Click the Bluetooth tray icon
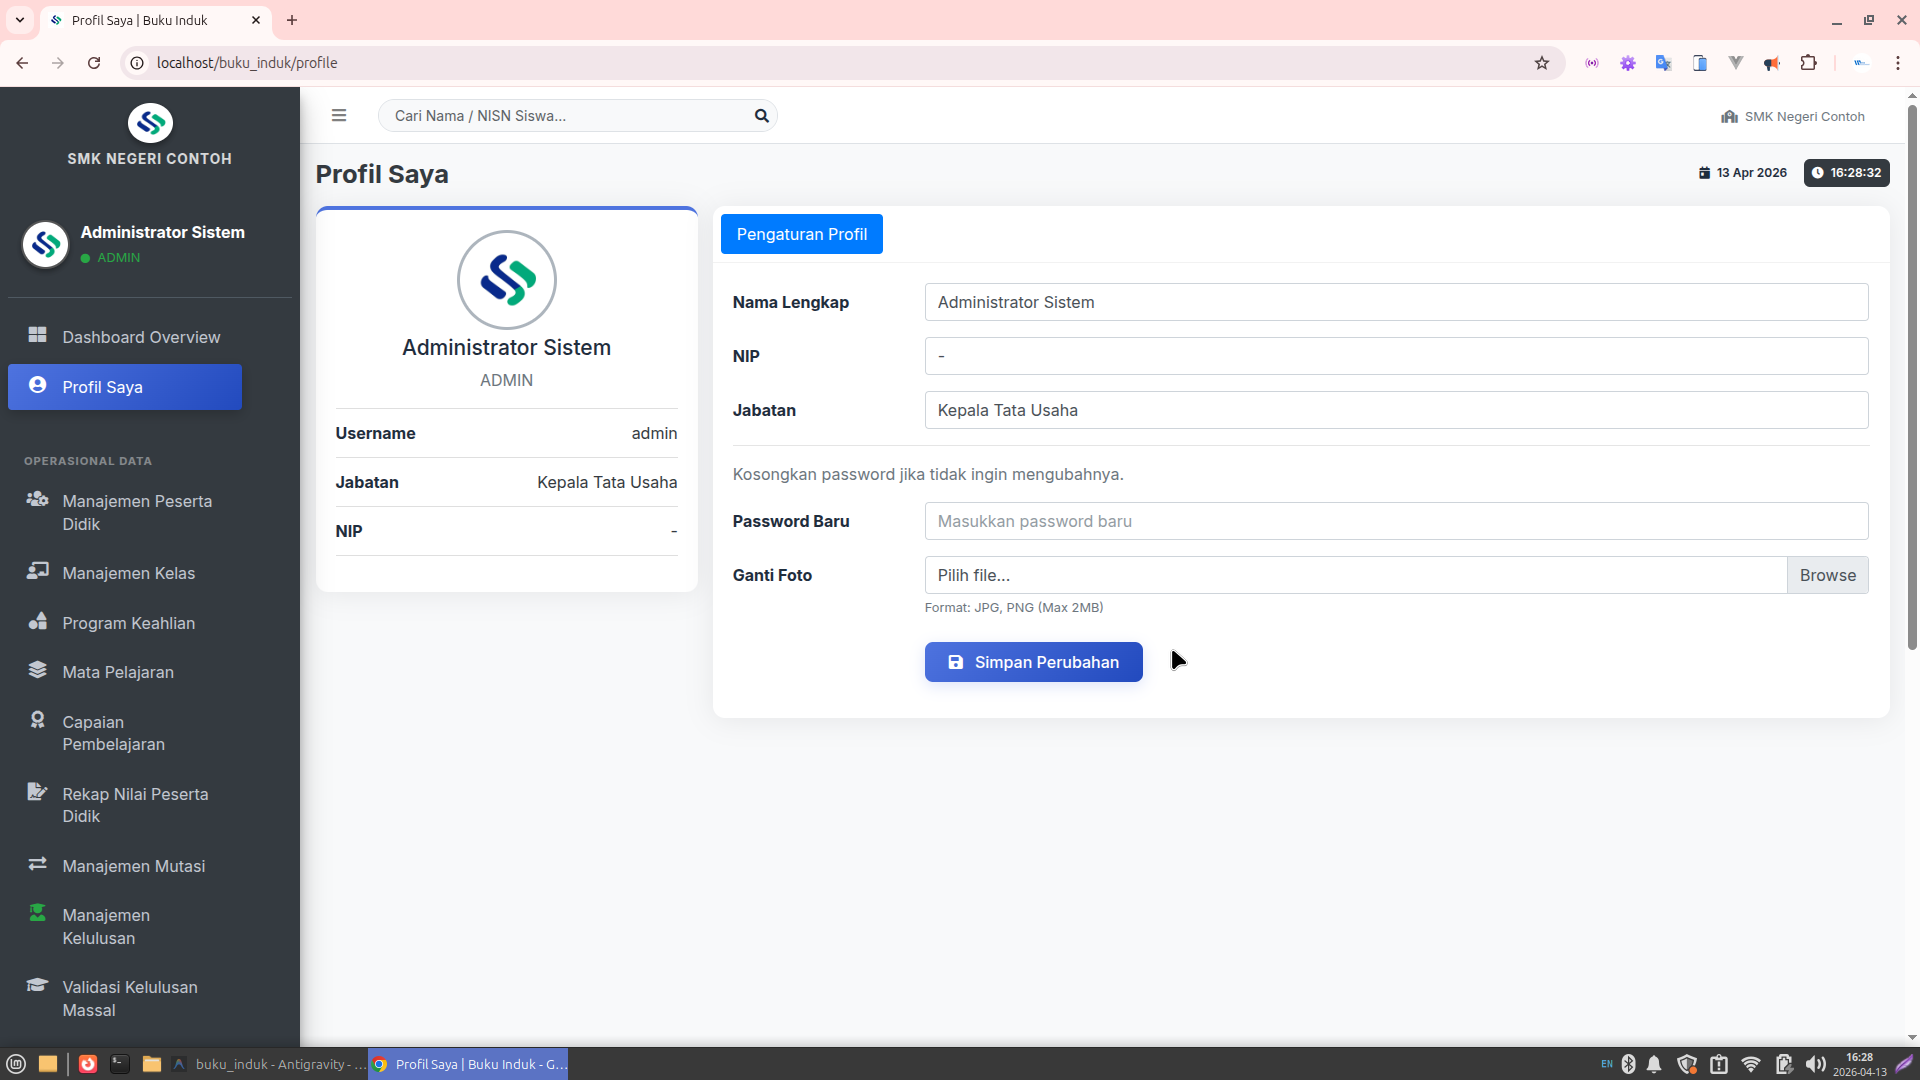Viewport: 1920px width, 1080px height. (1628, 1064)
